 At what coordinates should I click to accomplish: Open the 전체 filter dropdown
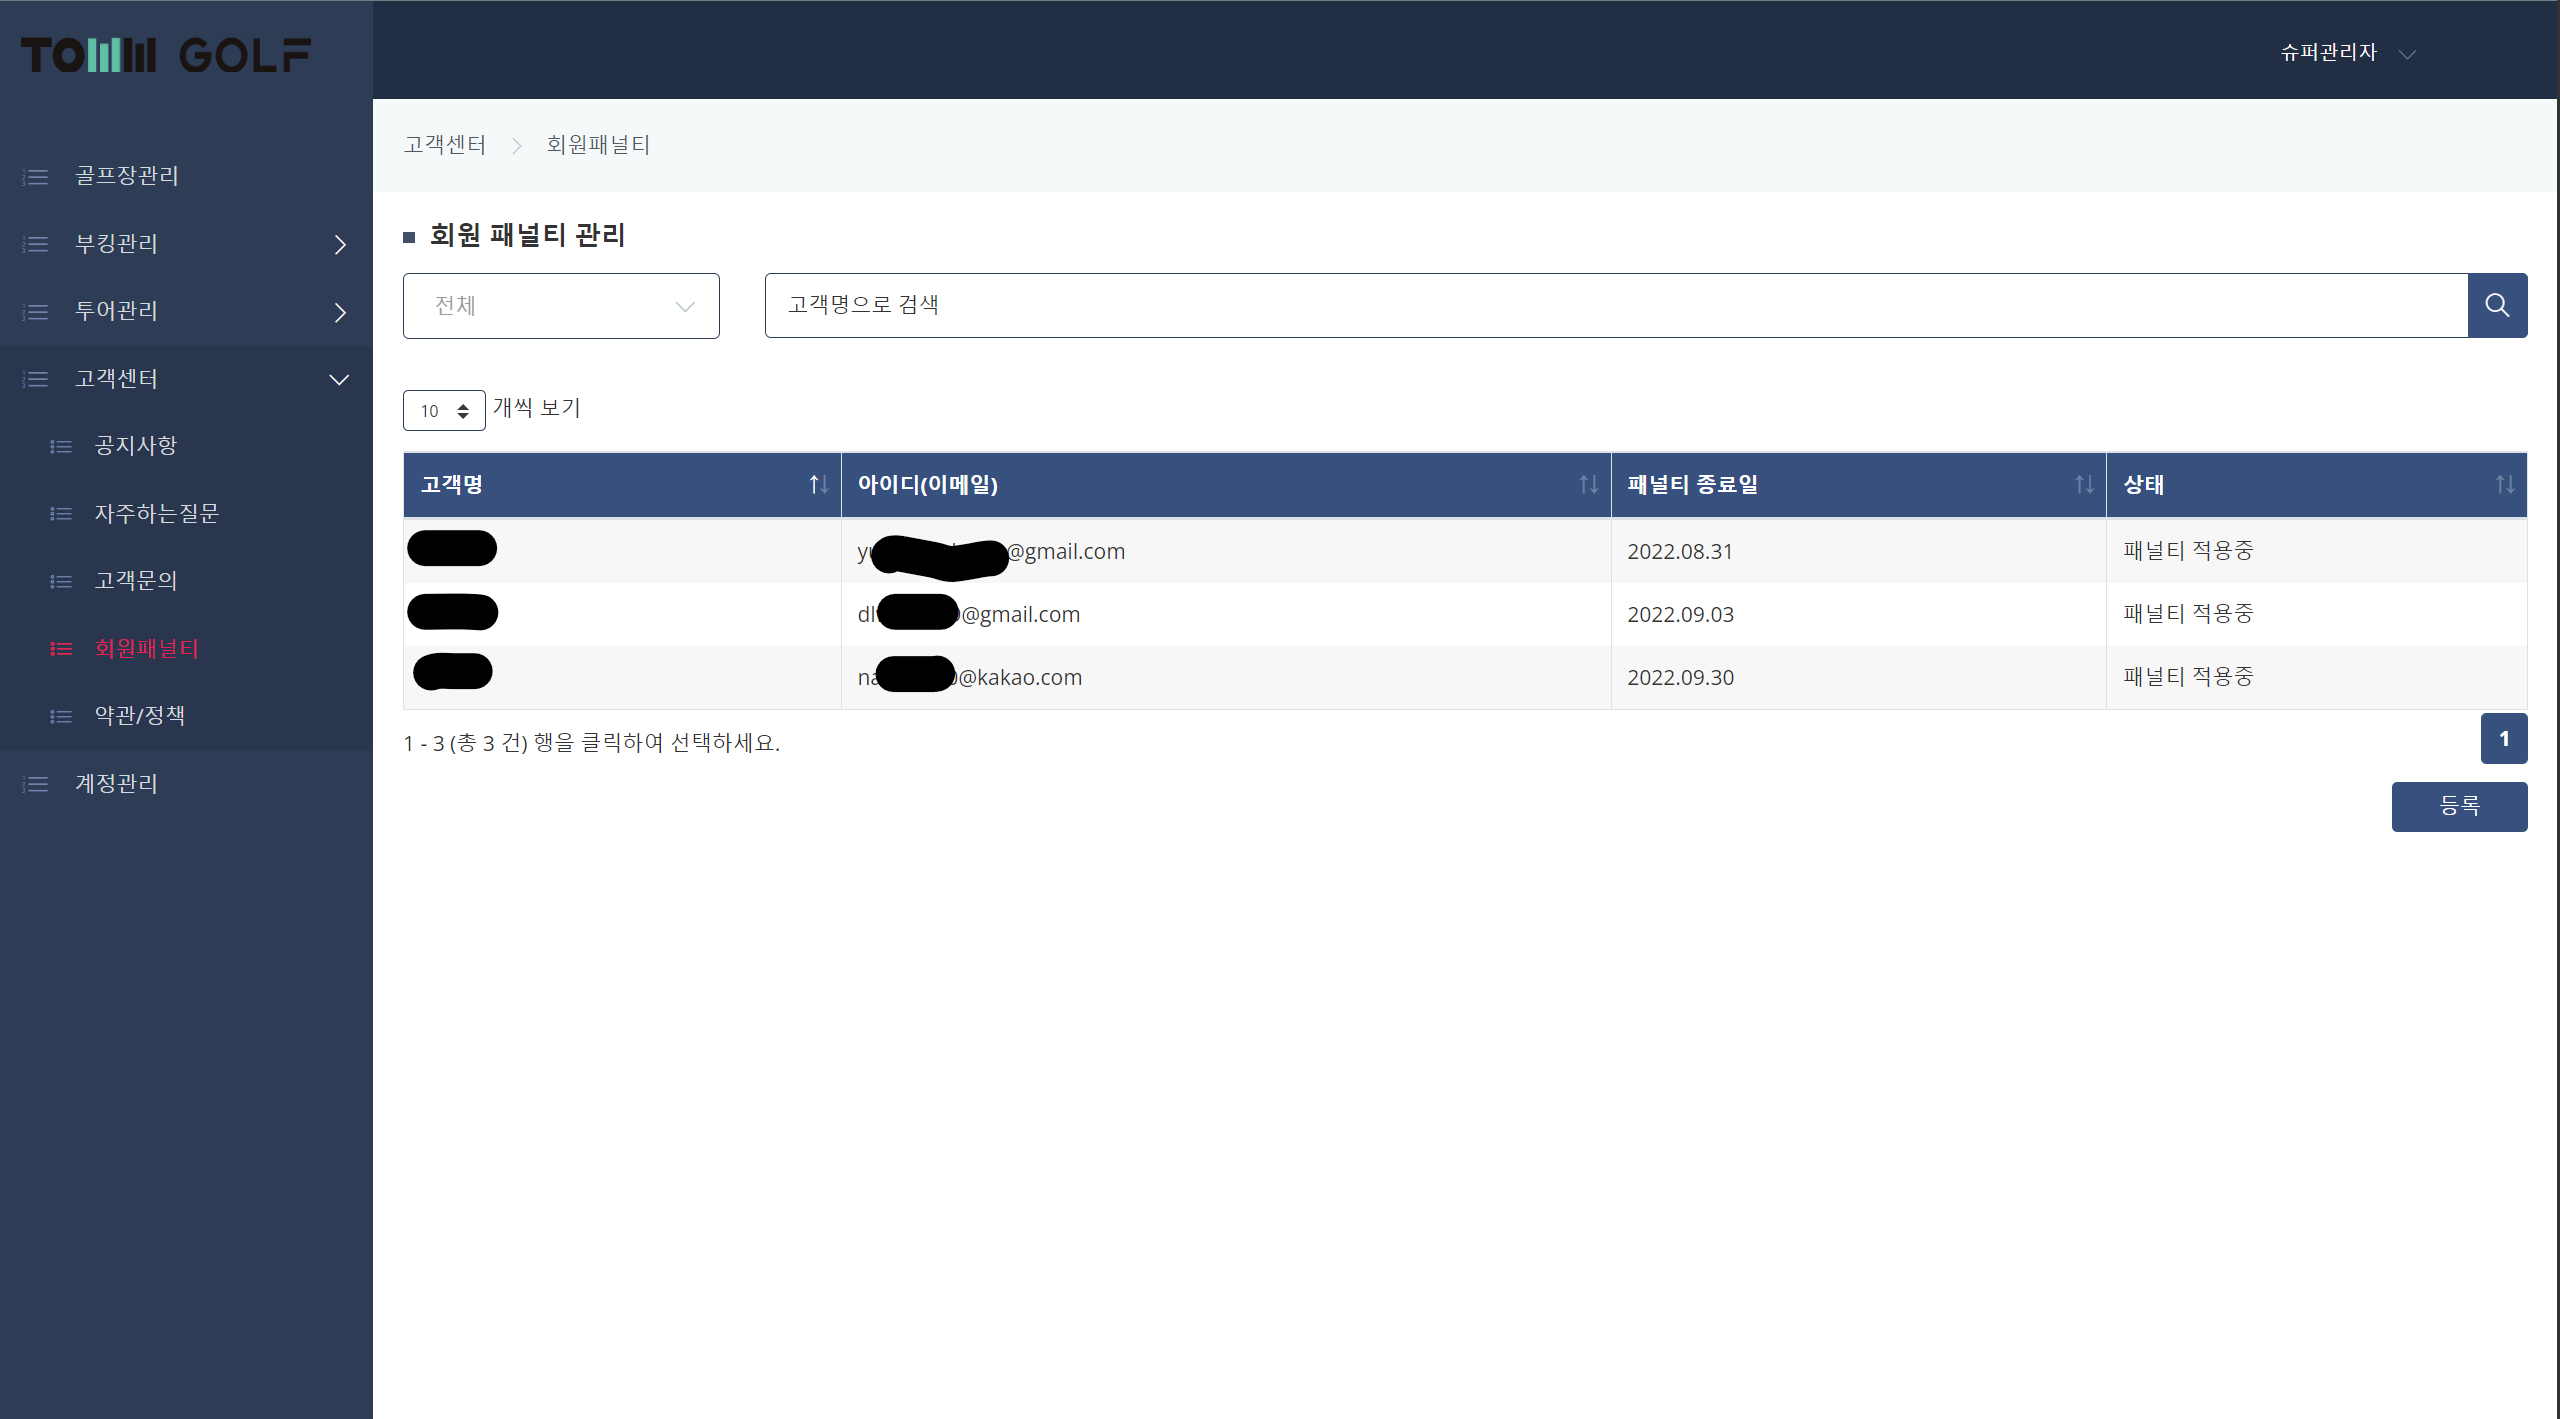561,306
